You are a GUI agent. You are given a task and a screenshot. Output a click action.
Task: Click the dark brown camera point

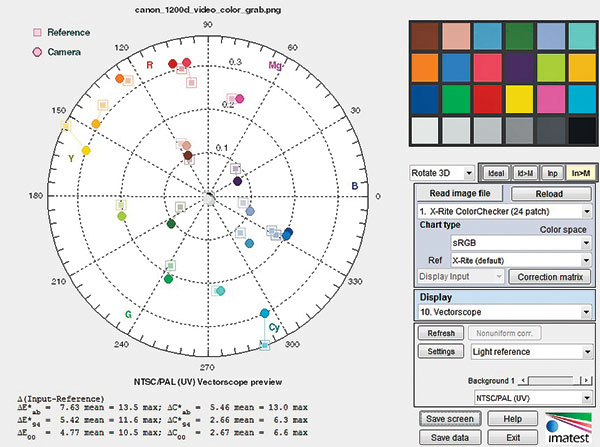click(x=188, y=155)
